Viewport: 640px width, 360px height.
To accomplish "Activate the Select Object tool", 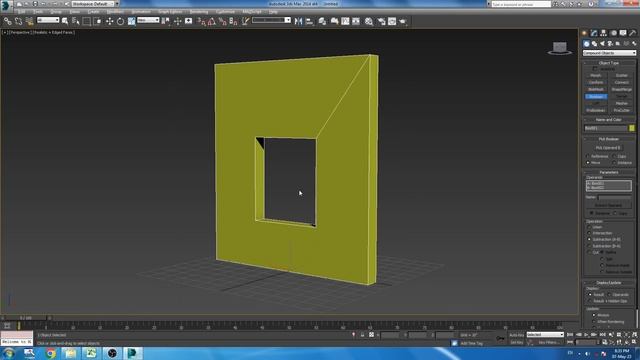I will 65,21.
